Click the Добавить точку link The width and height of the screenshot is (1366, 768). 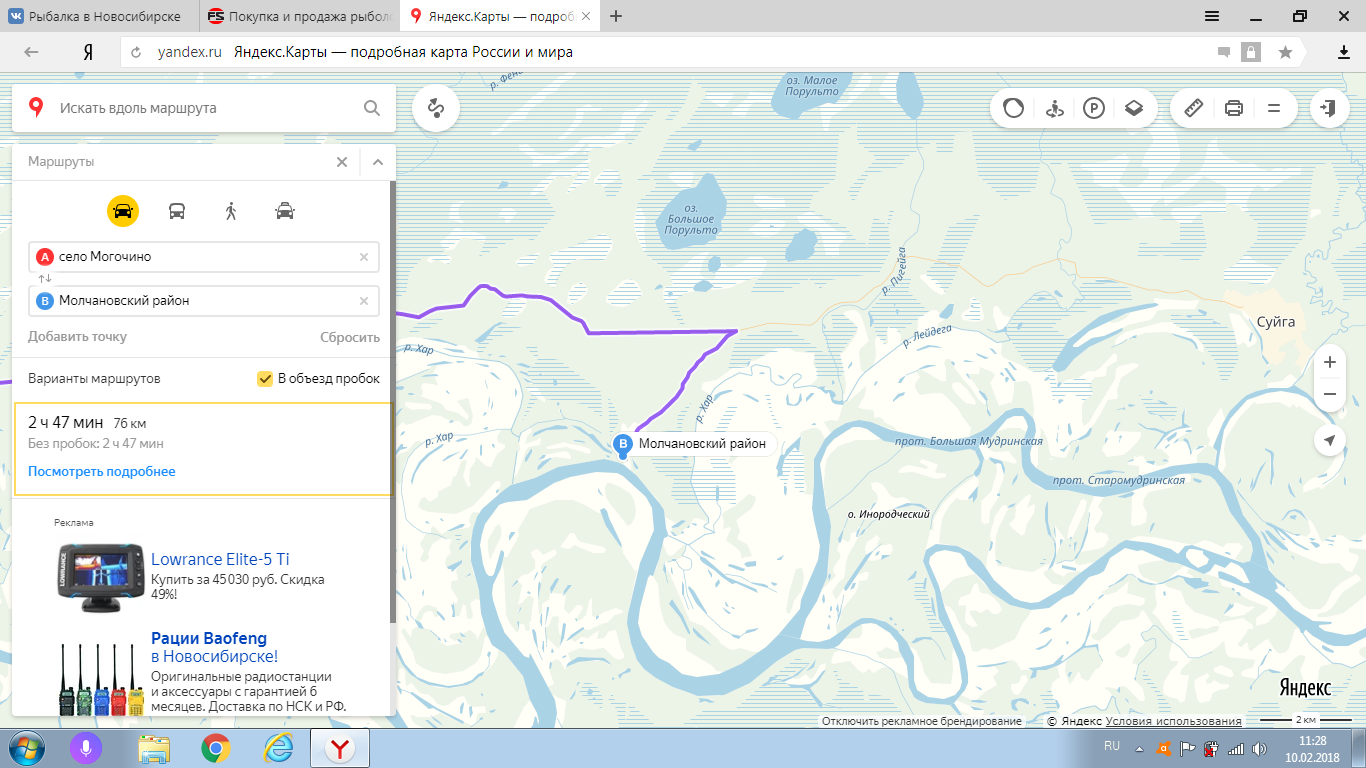77,337
